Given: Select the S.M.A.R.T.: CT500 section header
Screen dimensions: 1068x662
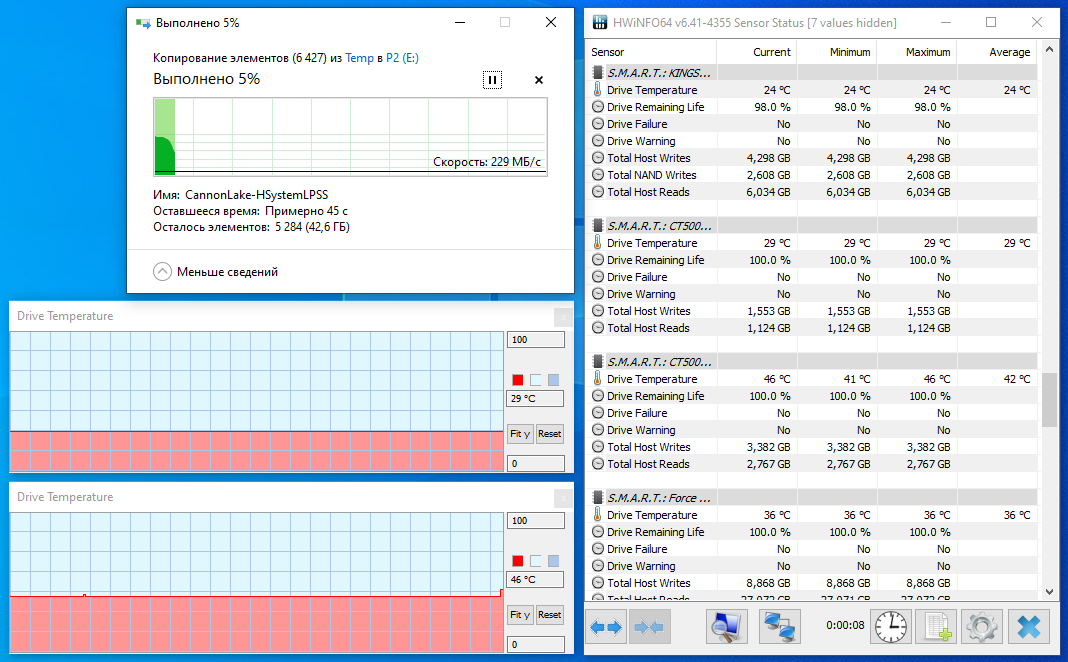Looking at the screenshot, I should pos(660,225).
